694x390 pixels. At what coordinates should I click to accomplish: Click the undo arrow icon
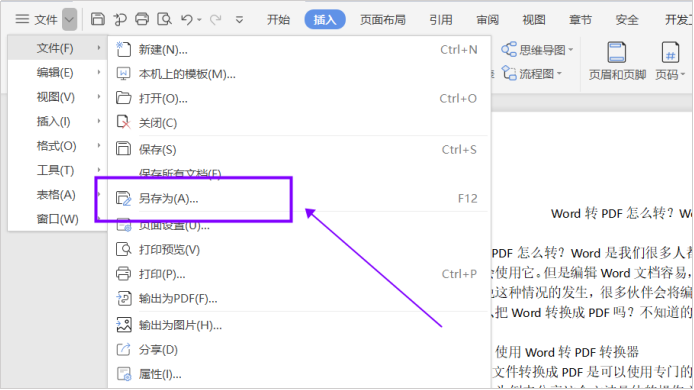pos(187,19)
